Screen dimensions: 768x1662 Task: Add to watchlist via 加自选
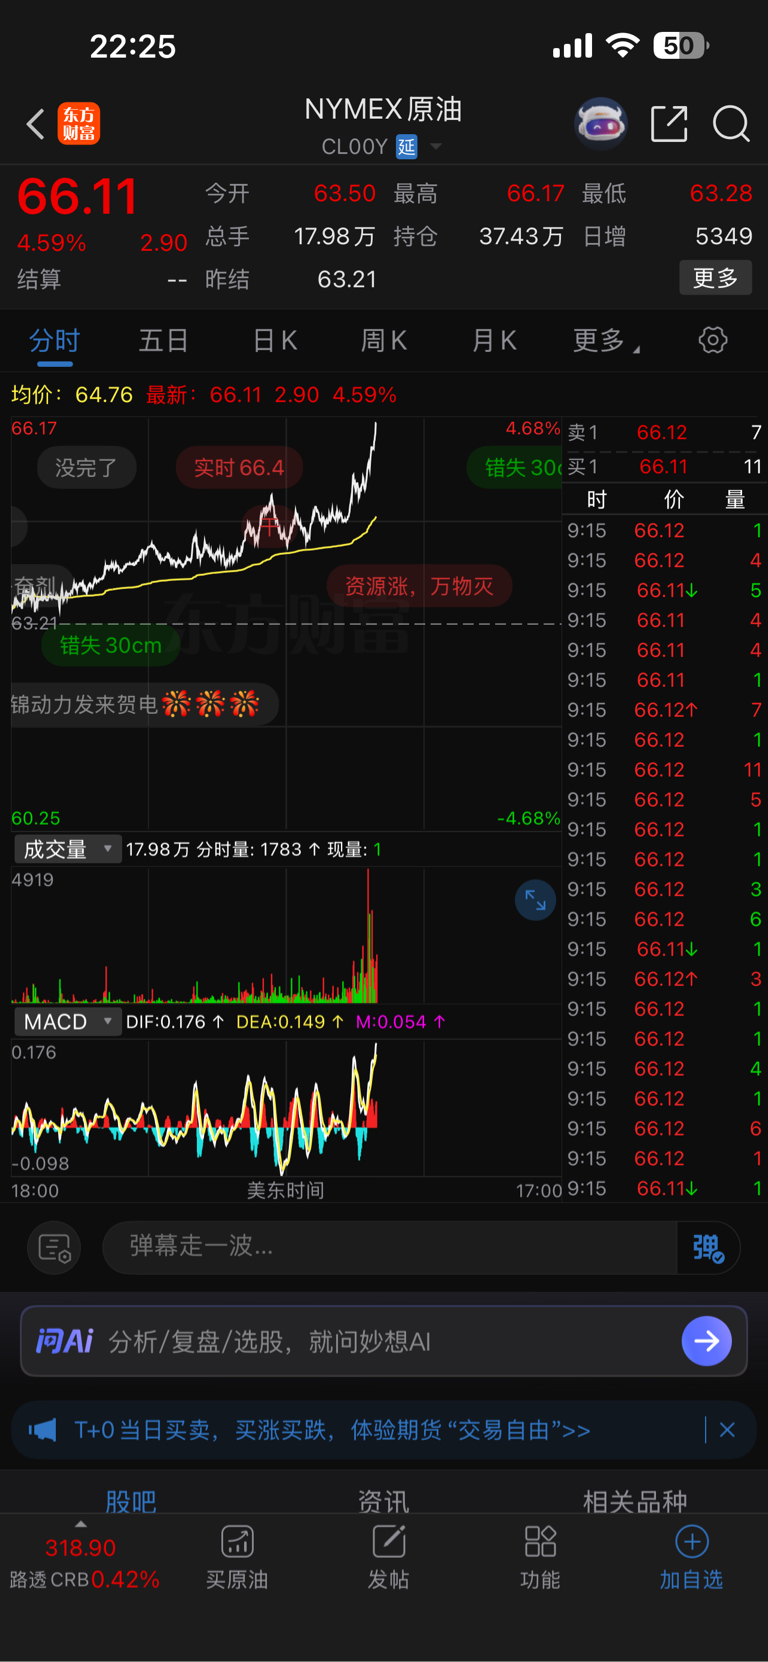coord(691,1557)
